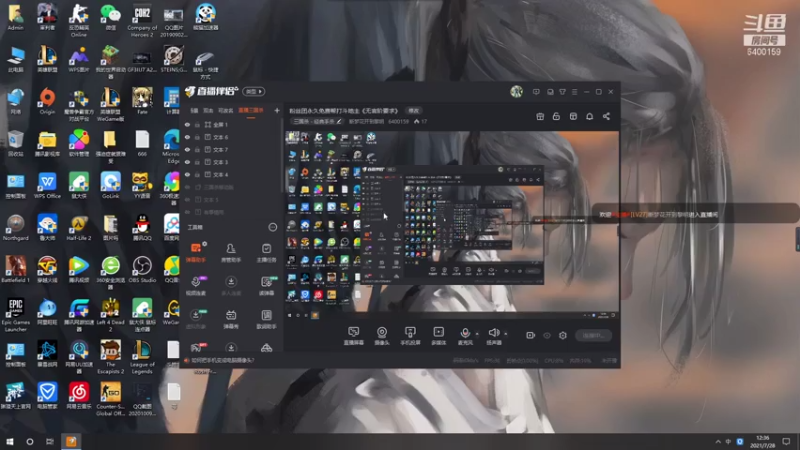Click the share icon in header

(x=606, y=117)
